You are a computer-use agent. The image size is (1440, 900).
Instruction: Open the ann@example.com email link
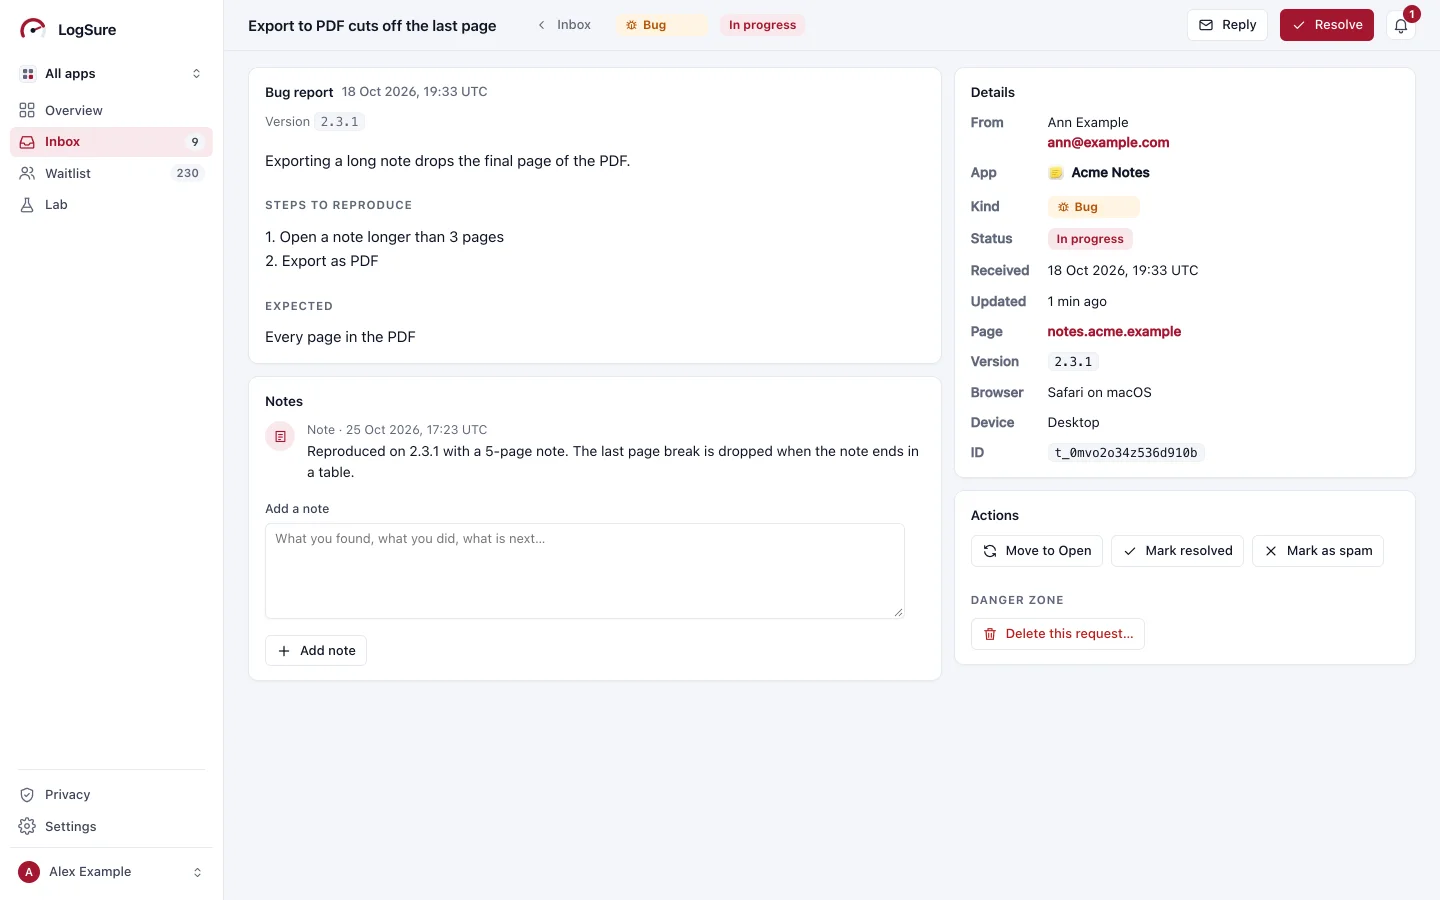1108,143
